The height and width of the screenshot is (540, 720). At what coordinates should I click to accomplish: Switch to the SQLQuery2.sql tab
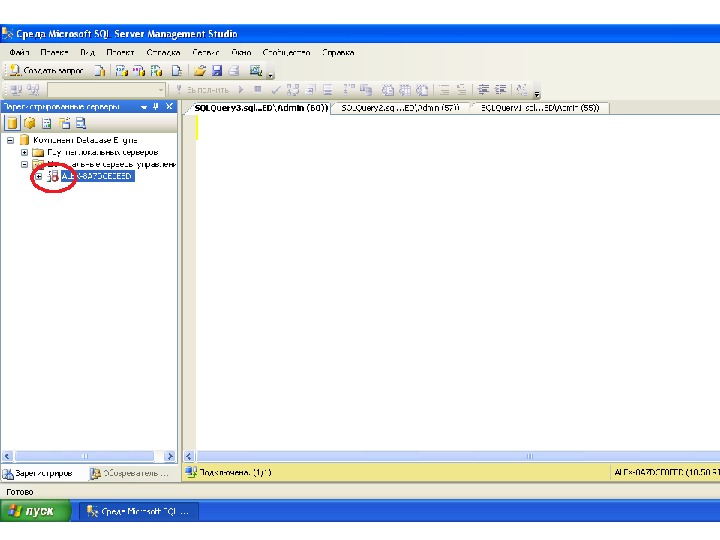point(400,108)
